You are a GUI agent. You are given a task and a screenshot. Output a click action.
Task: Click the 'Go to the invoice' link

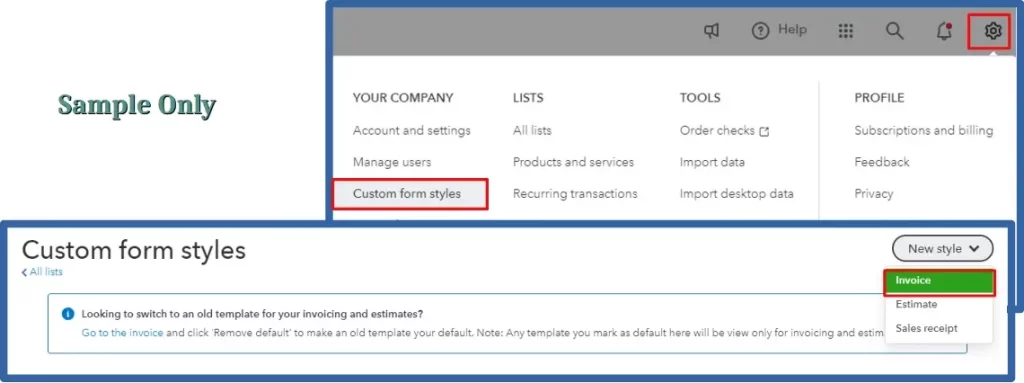(122, 333)
